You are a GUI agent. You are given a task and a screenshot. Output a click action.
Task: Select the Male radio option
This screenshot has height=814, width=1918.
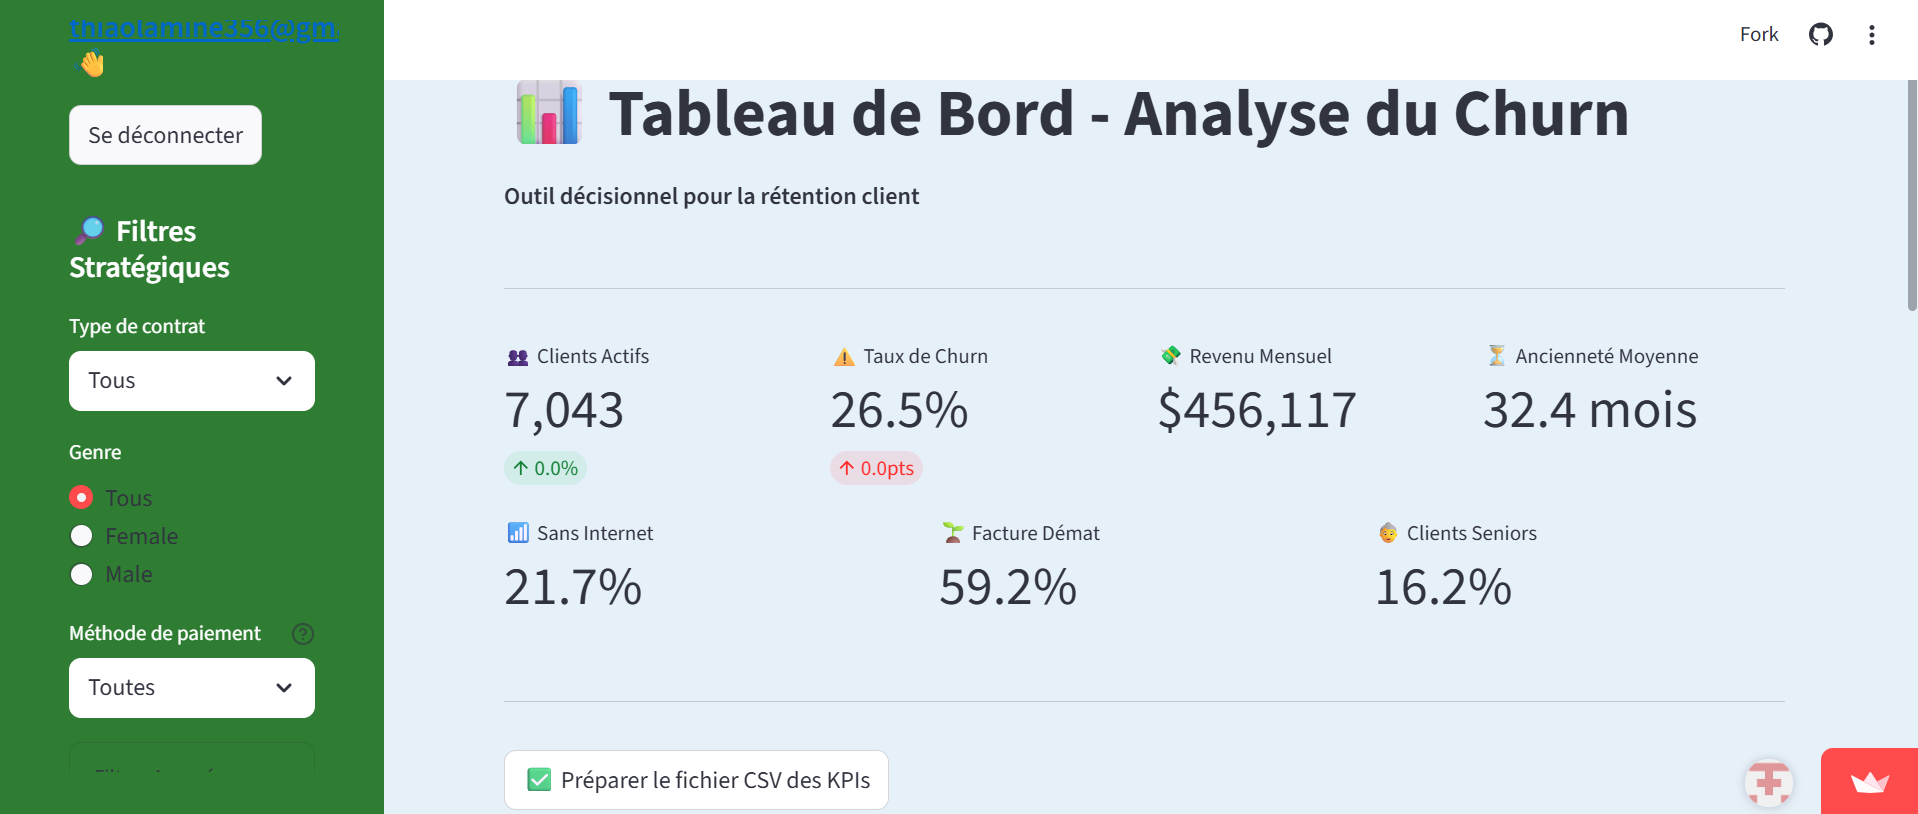(x=82, y=574)
